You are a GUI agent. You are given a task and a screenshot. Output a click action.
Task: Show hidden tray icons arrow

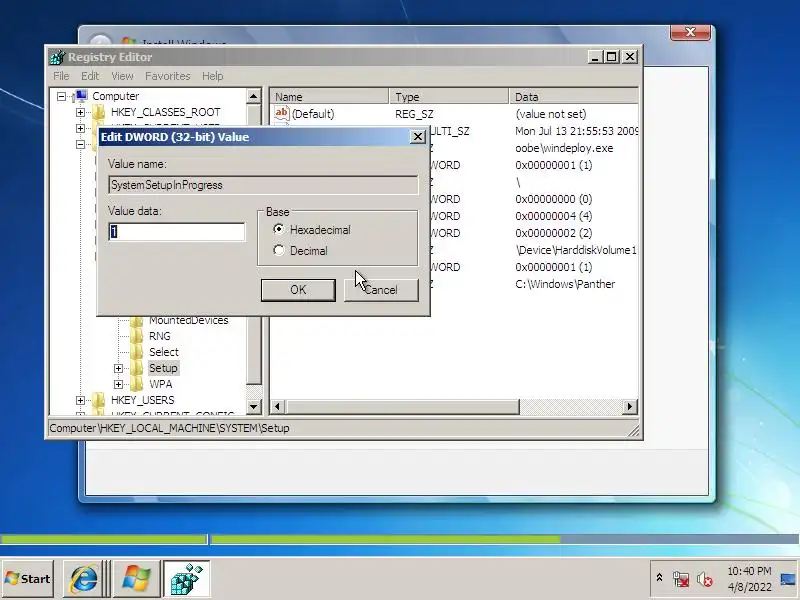(x=659, y=578)
